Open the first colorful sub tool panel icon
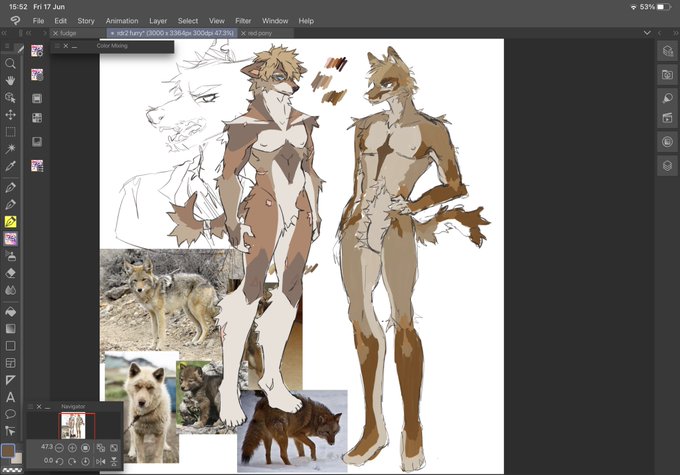680x475 pixels. [37, 51]
